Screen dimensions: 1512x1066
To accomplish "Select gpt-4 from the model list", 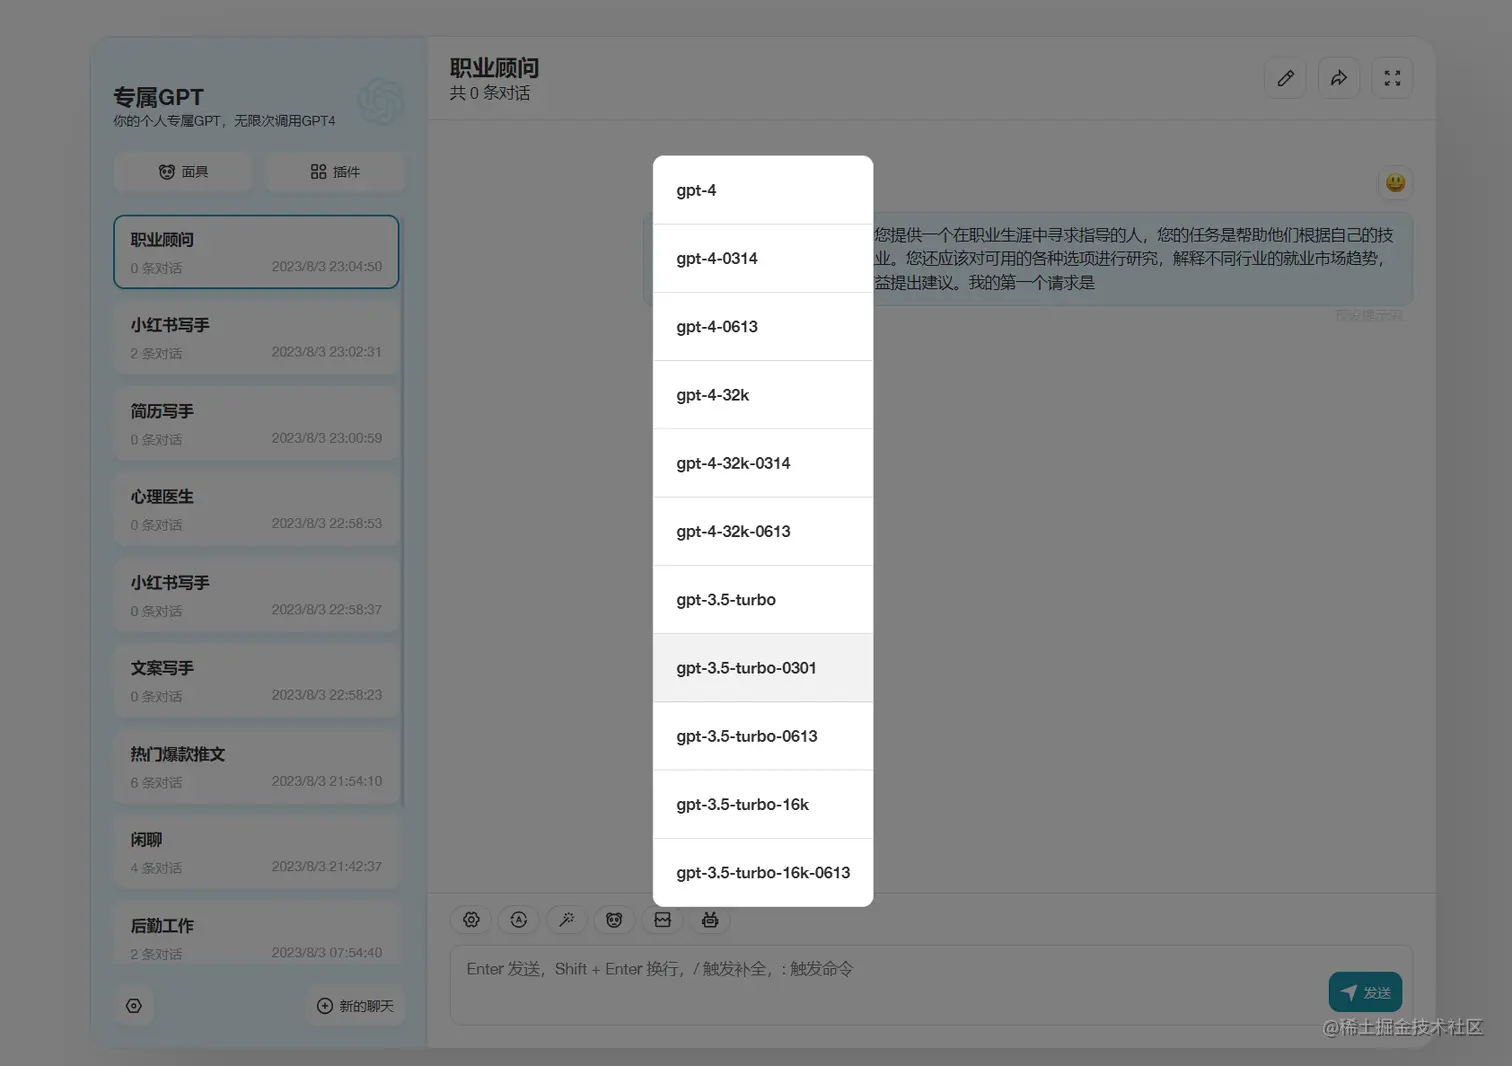I will point(762,190).
